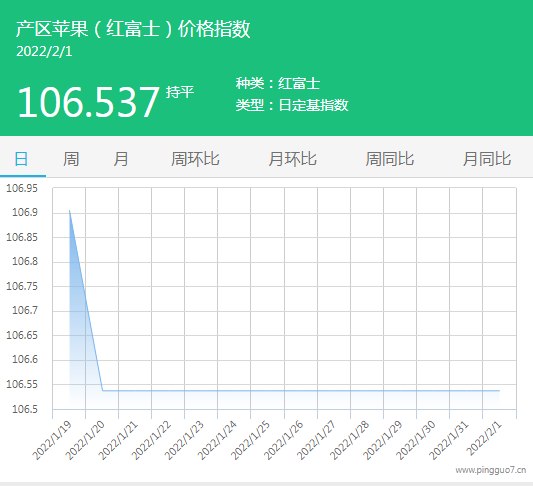The image size is (533, 486).
Task: Open the 月同比 tab
Action: (x=487, y=159)
